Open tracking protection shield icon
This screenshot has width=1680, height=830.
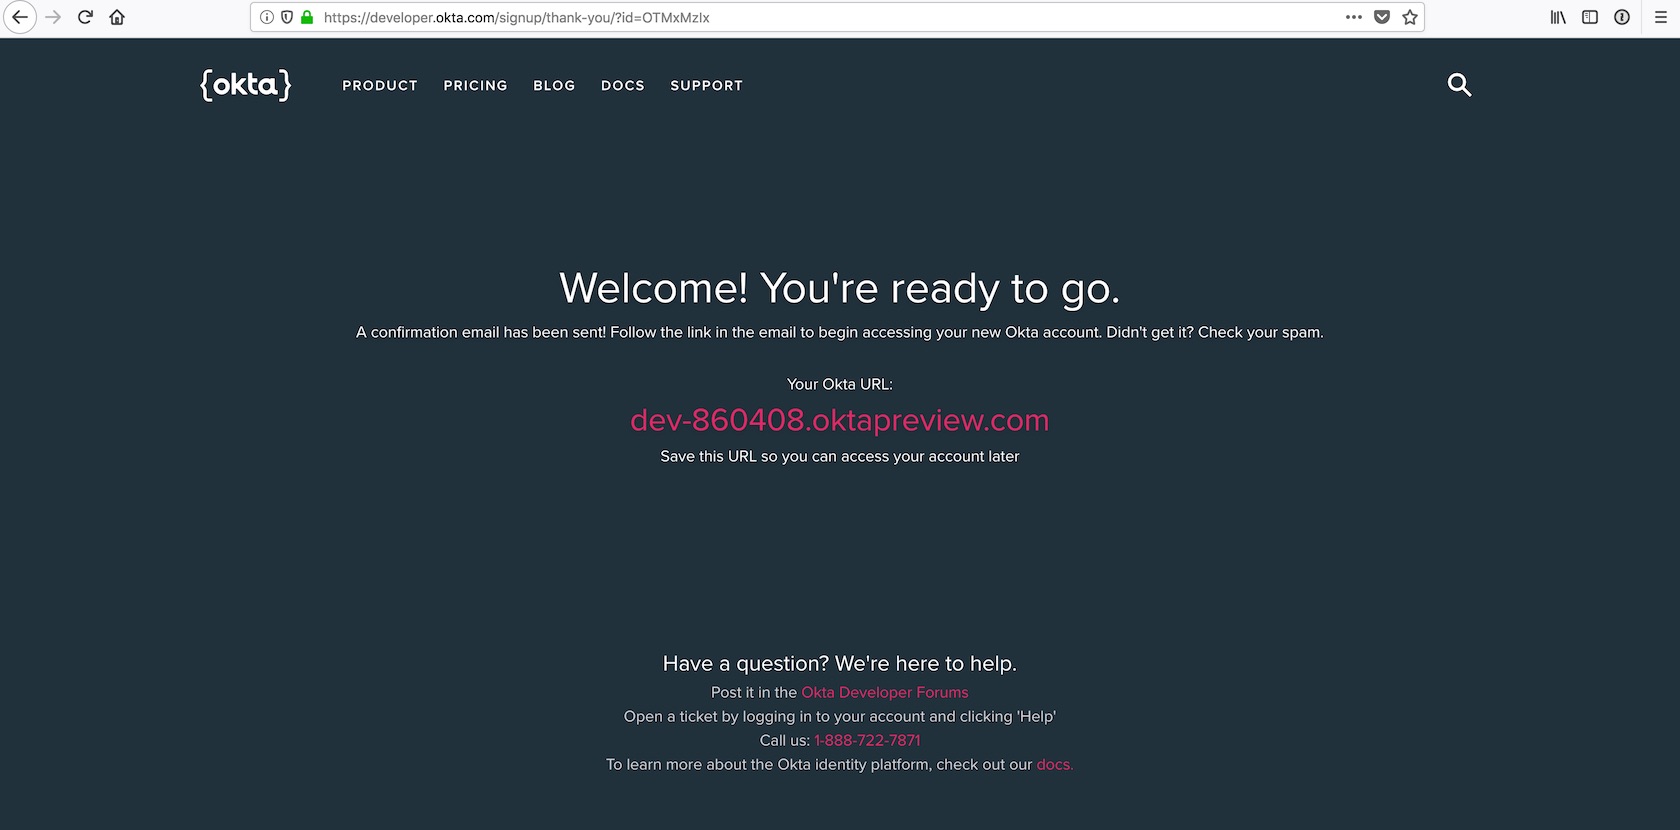point(287,17)
